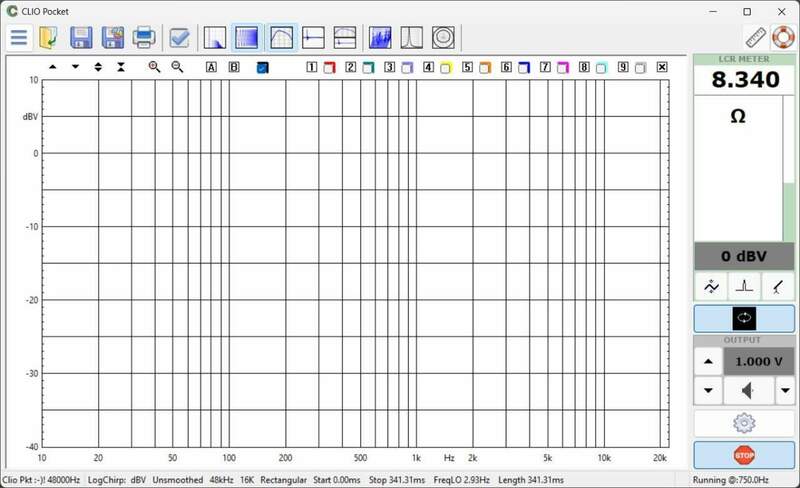Image resolution: width=800 pixels, height=488 pixels.
Task: Toggle overlay 4 yellow checkbox
Action: point(445,68)
